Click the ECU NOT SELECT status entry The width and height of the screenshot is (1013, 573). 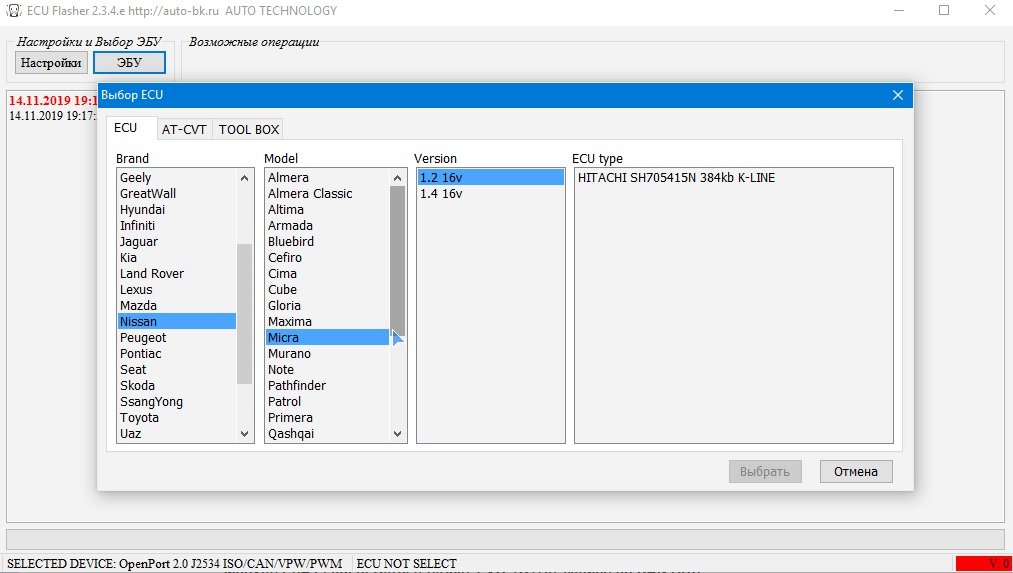(406, 564)
